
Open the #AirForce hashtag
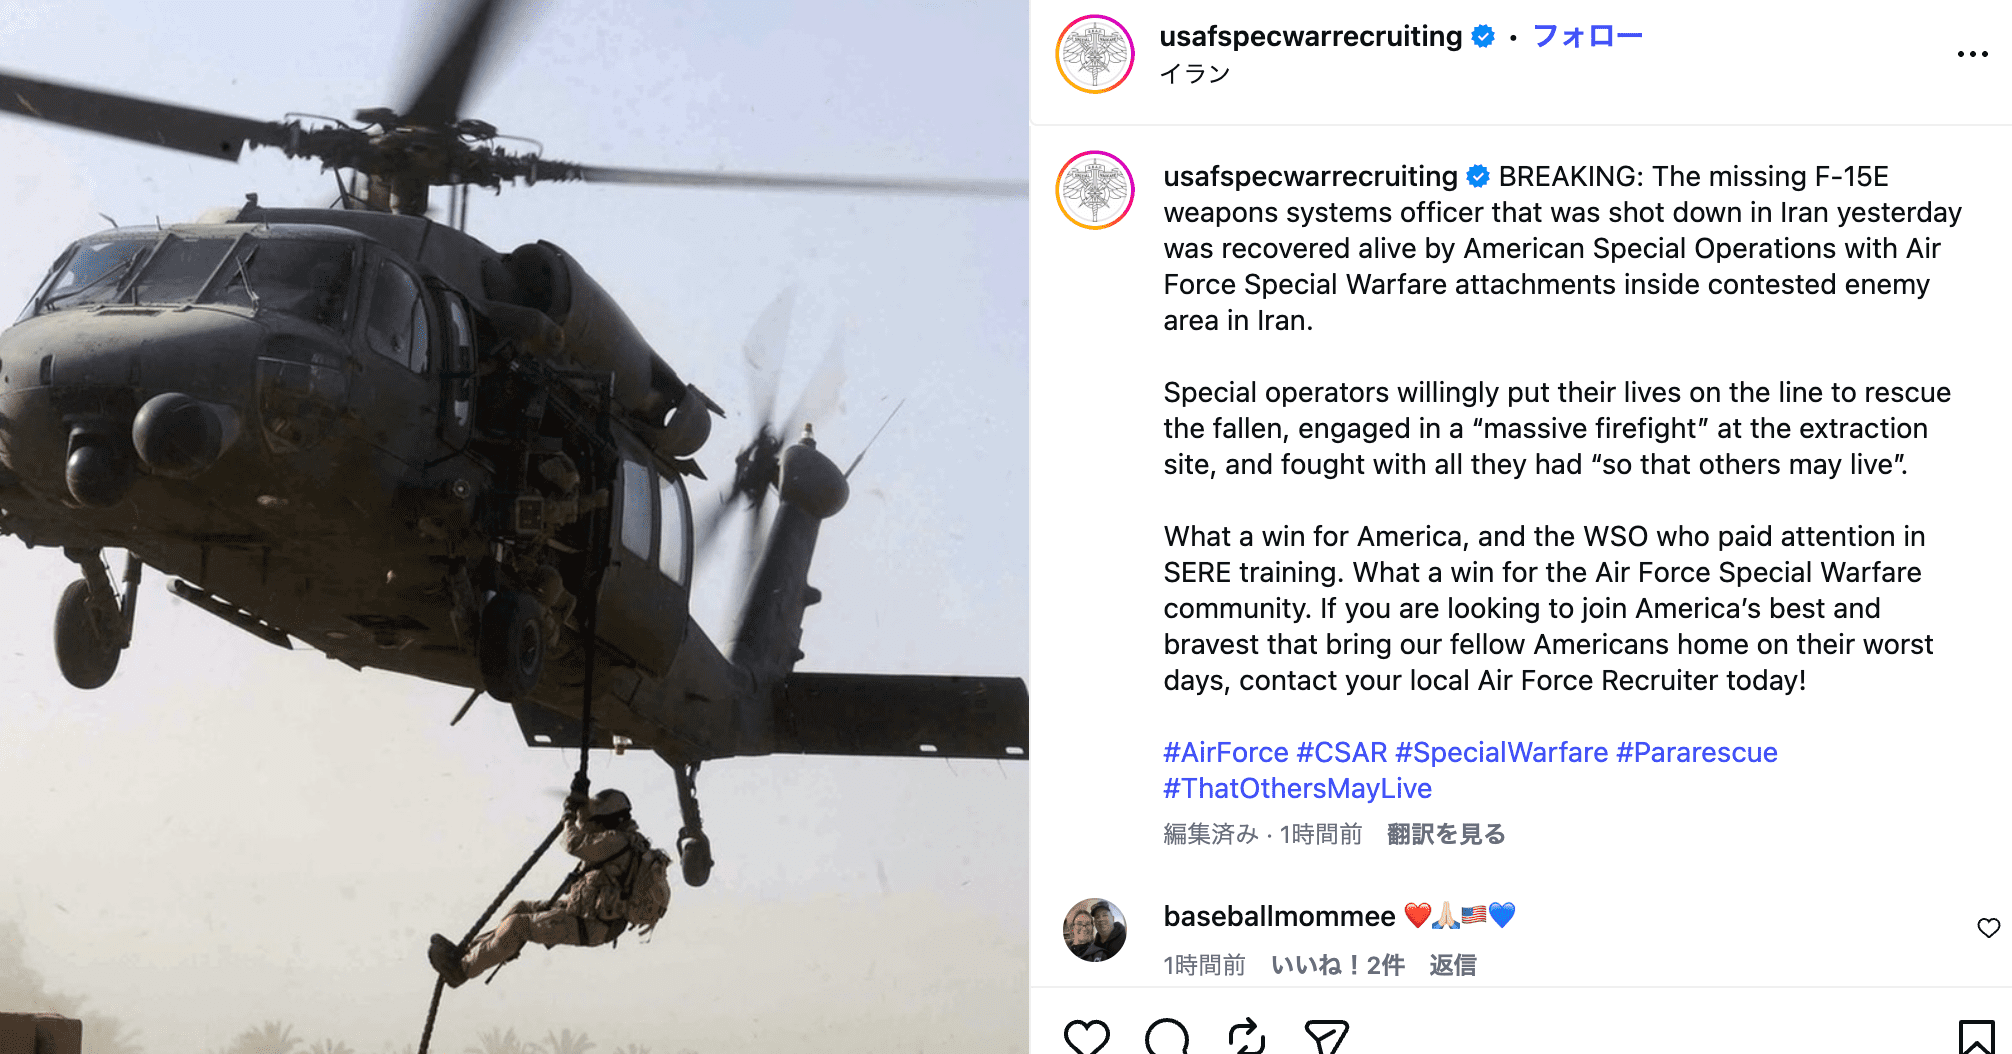1226,752
